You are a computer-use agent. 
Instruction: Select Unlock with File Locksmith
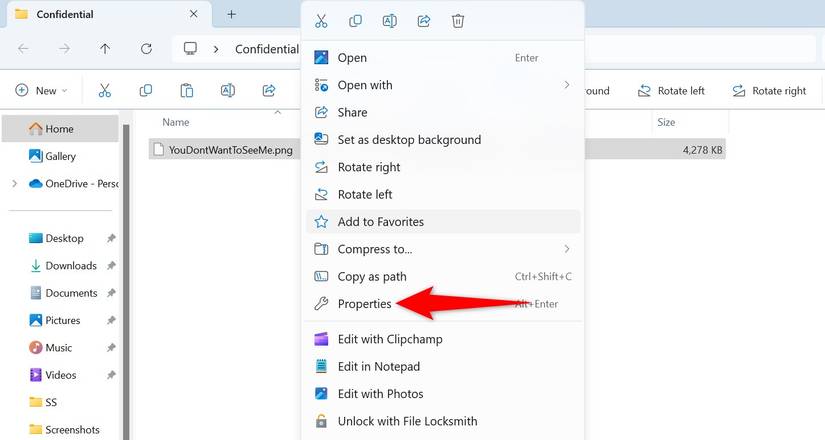[x=443, y=422]
